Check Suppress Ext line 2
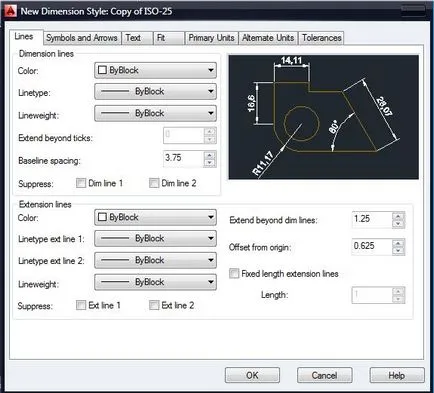The image size is (434, 393). tap(154, 305)
